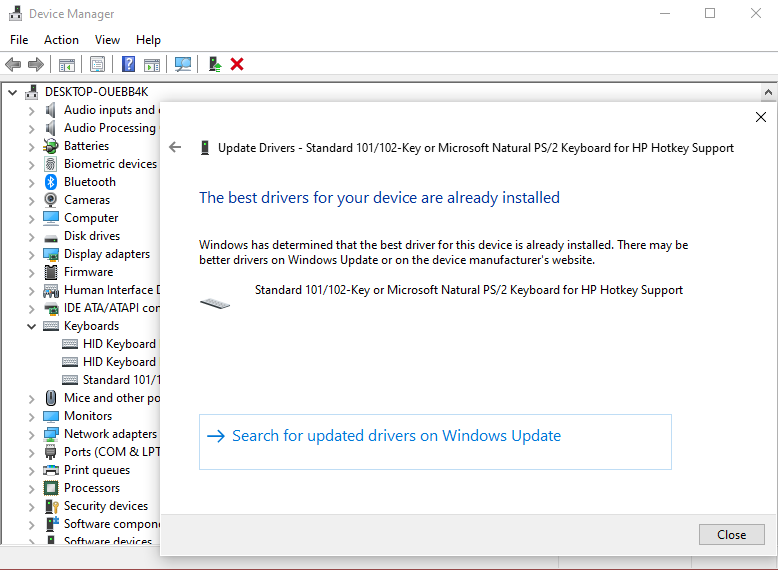The height and width of the screenshot is (570, 778).
Task: Click the Batteries category icon
Action: click(51, 146)
